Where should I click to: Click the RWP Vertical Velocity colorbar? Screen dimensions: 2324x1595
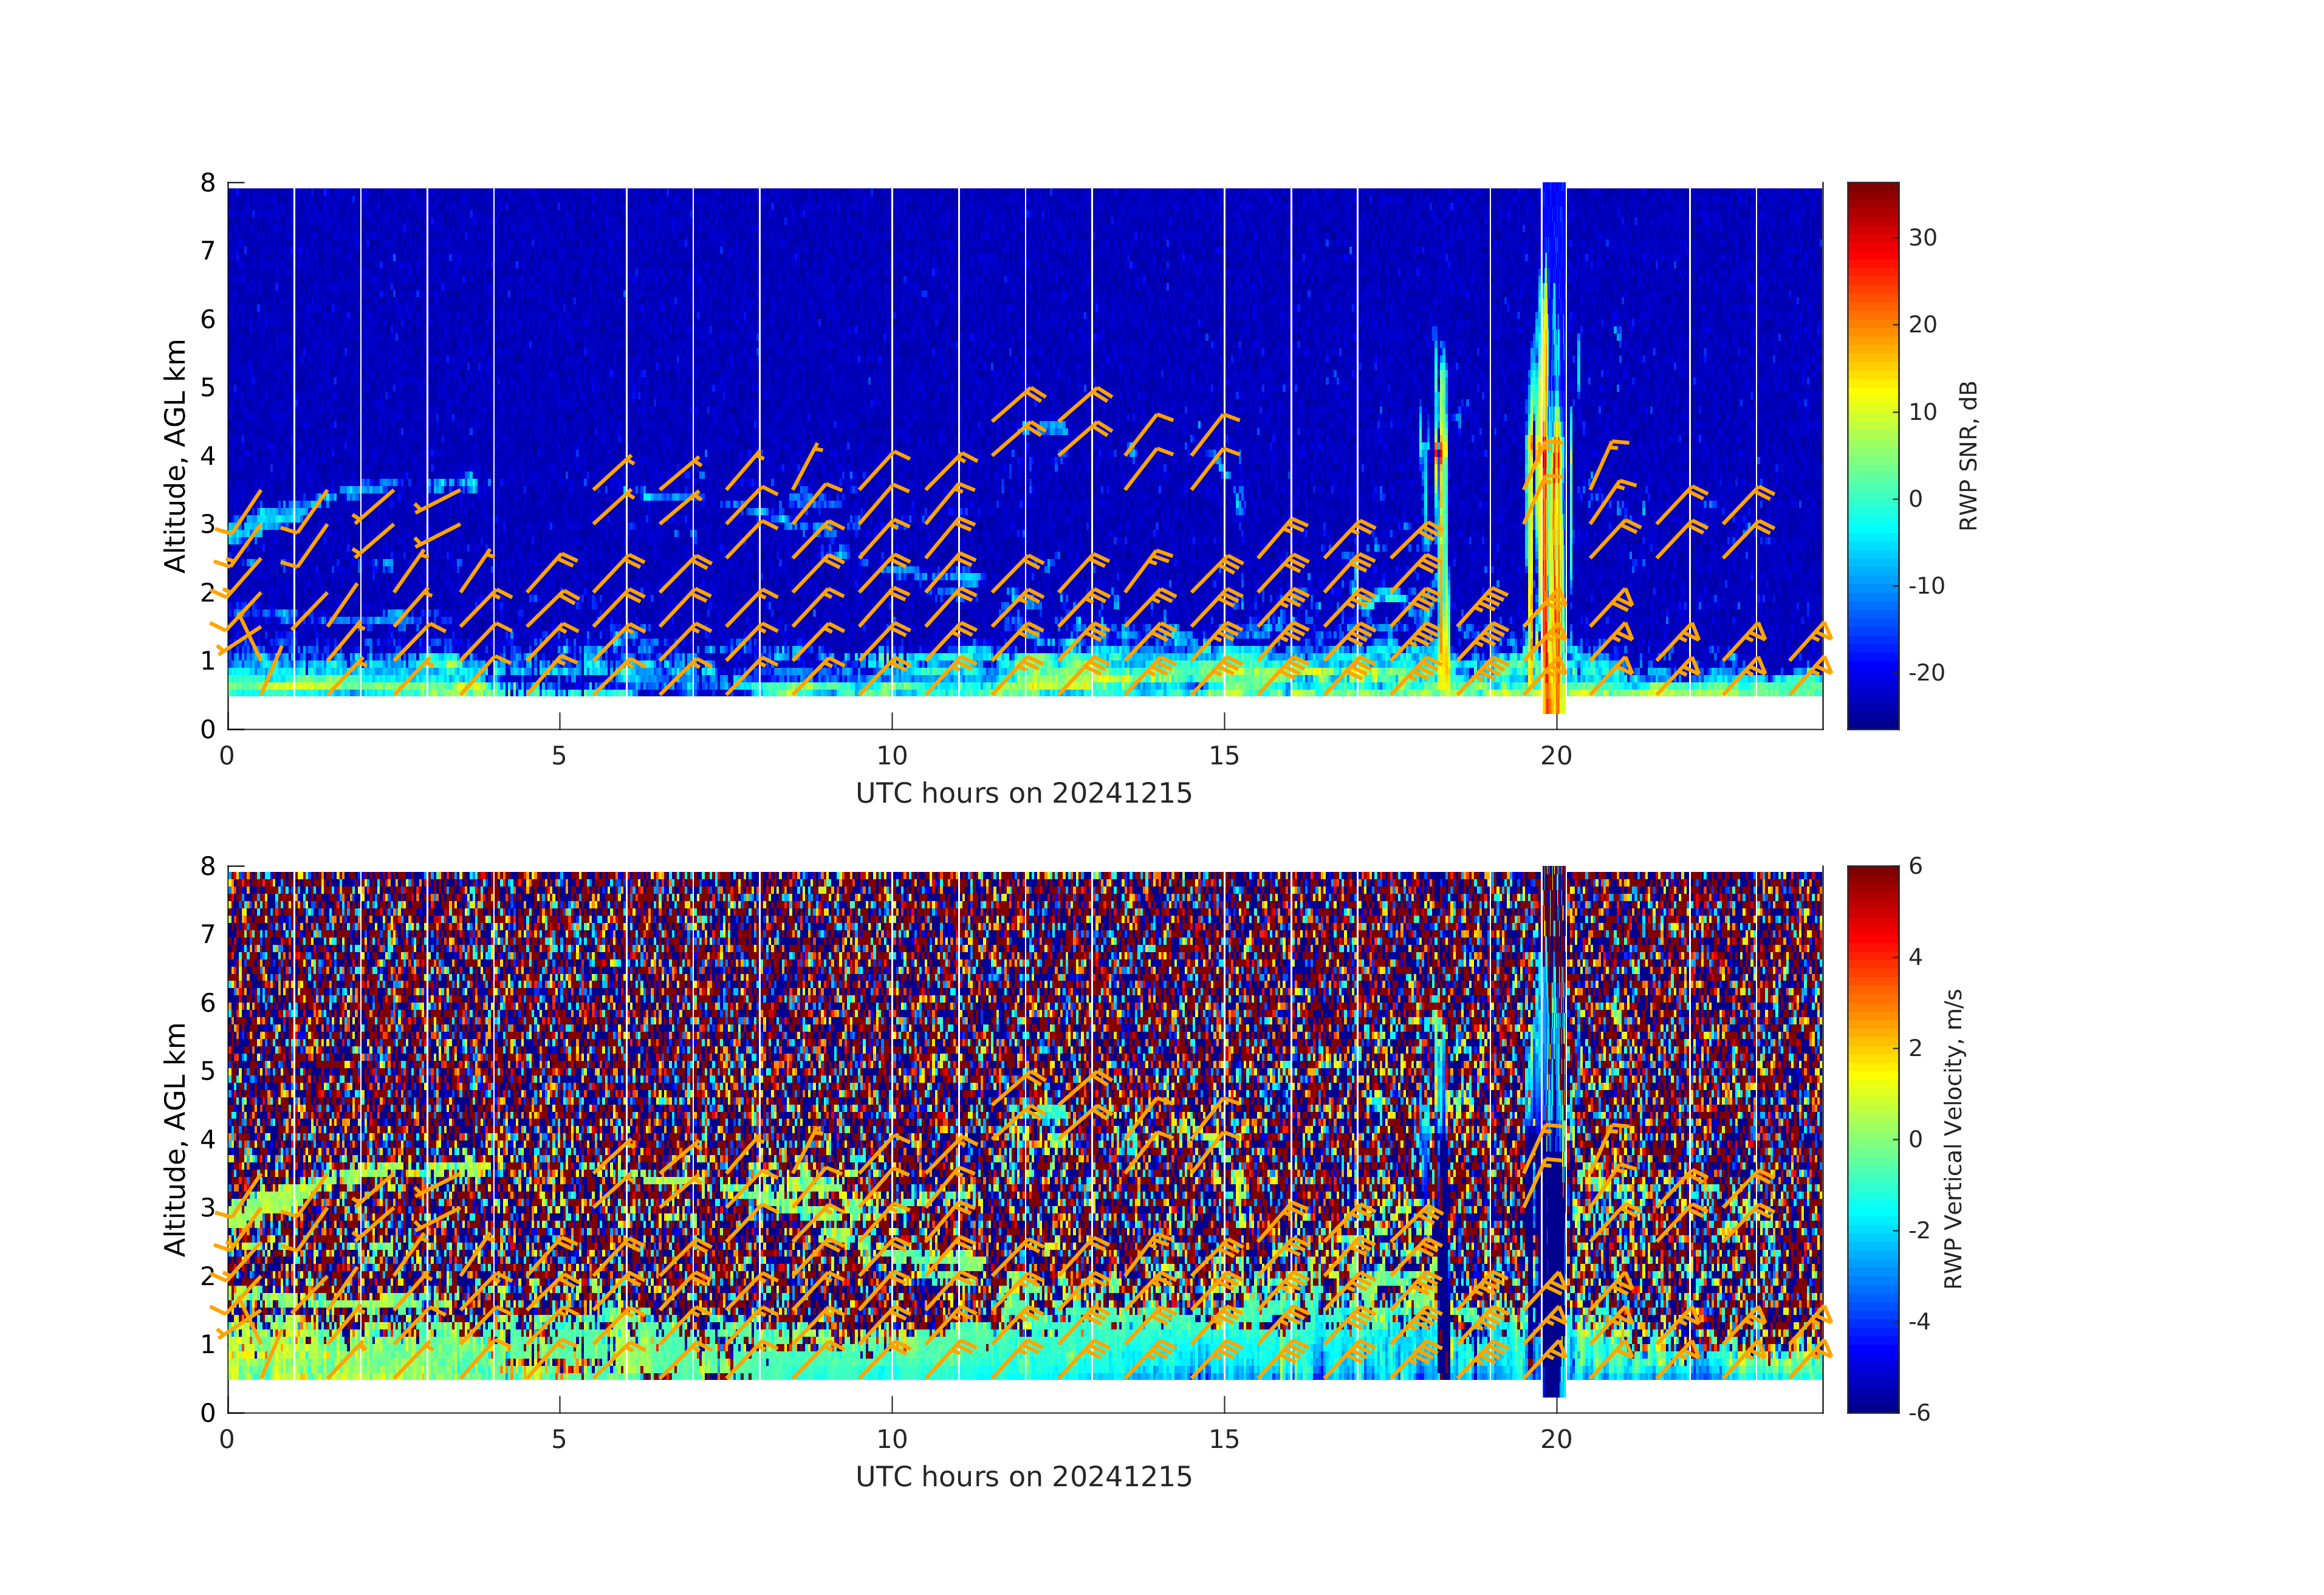[1872, 1138]
